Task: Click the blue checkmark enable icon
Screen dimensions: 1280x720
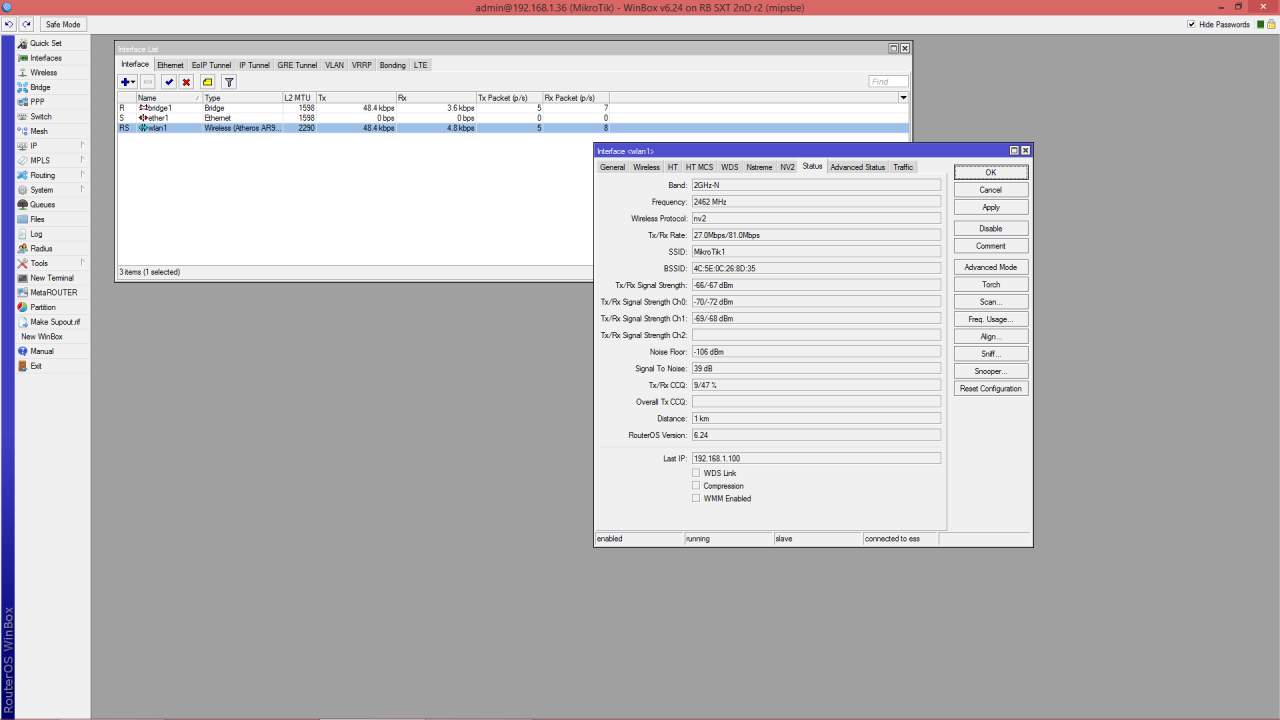Action: (x=169, y=82)
